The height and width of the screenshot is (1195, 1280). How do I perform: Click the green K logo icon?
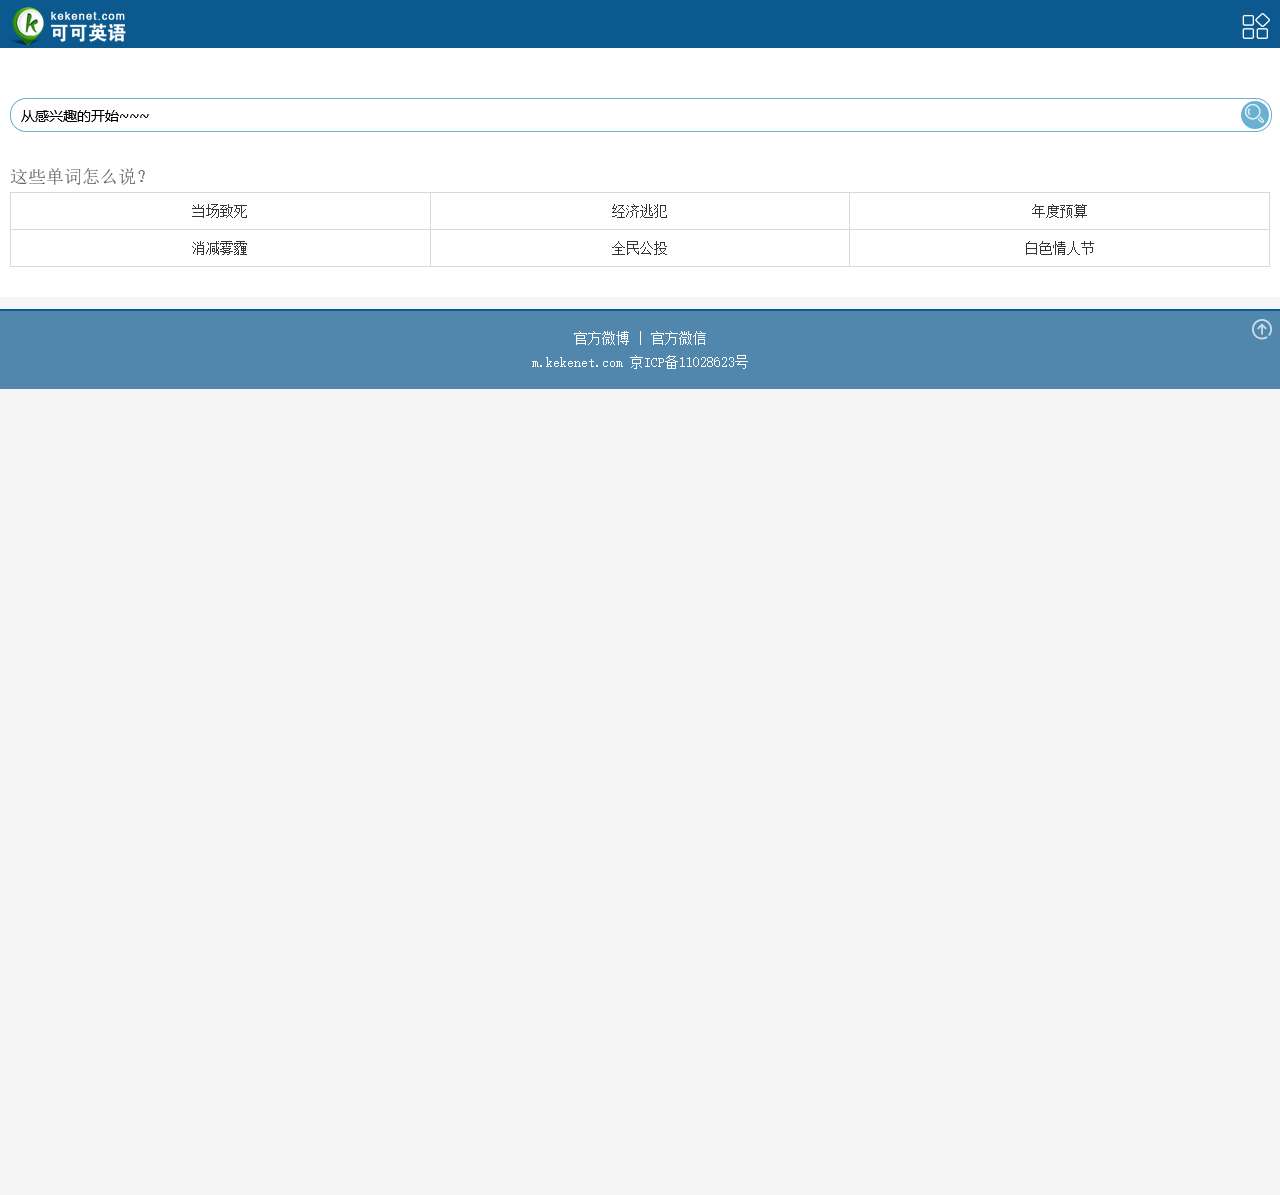tap(28, 25)
